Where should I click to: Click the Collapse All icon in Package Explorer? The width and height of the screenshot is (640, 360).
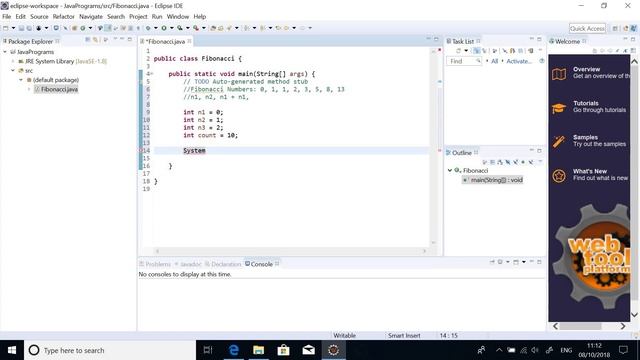pos(88,40)
